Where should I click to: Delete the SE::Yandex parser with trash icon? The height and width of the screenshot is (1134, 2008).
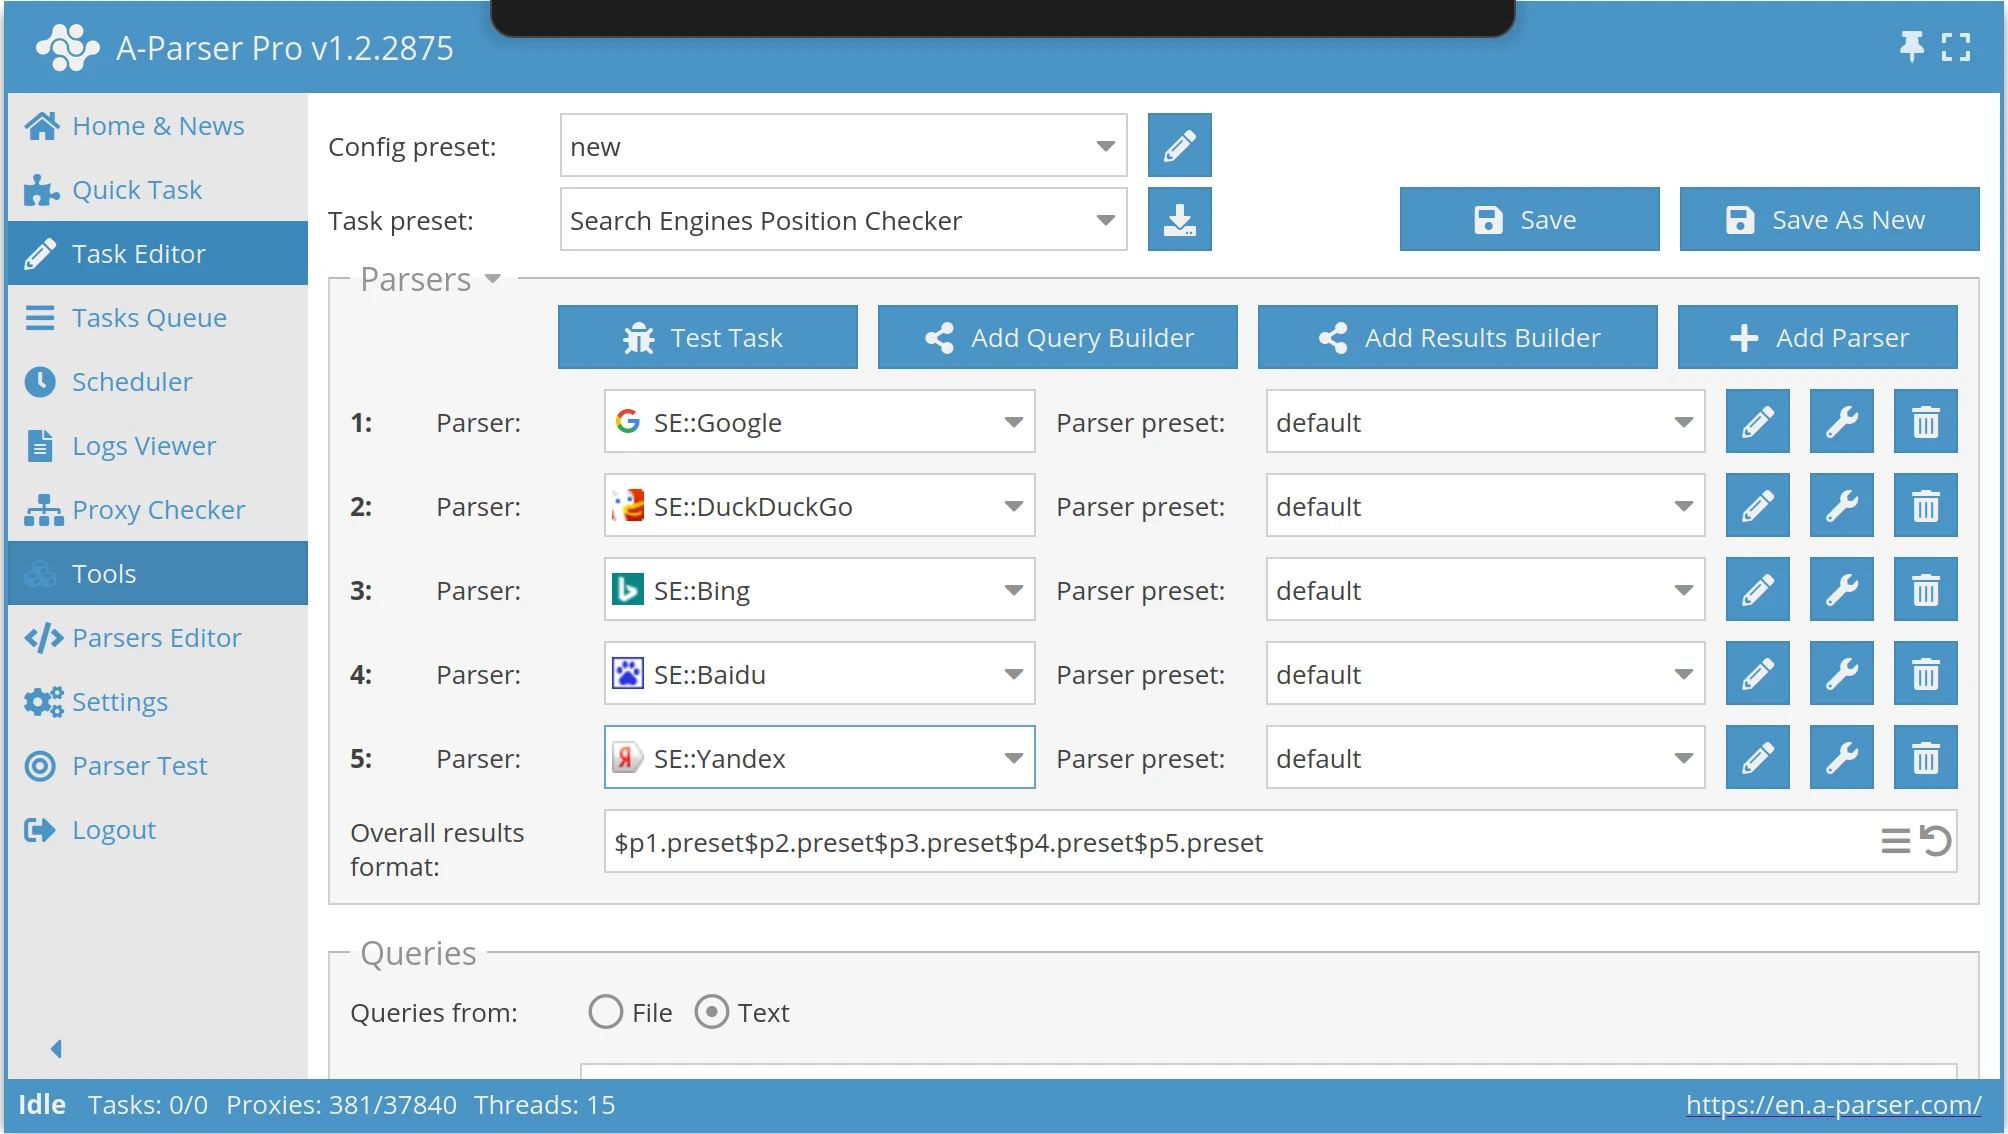[x=1924, y=757]
